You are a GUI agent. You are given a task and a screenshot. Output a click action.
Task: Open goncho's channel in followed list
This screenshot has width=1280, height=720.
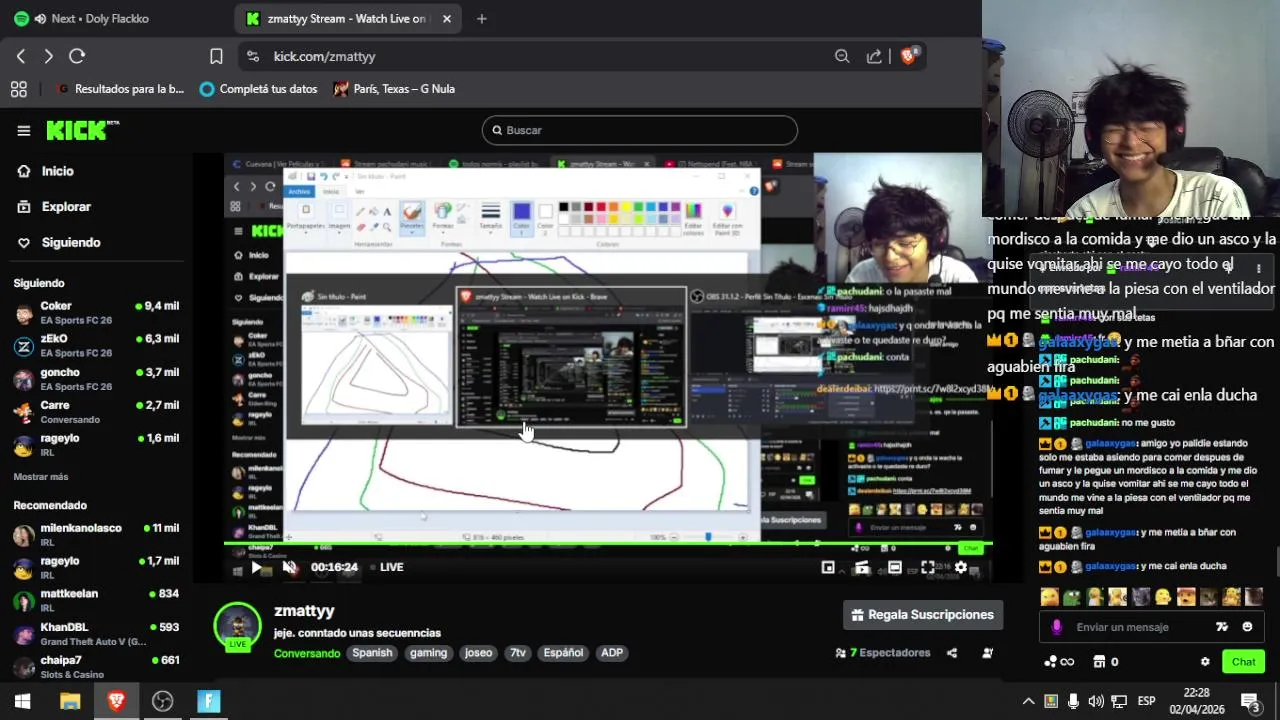(96, 379)
